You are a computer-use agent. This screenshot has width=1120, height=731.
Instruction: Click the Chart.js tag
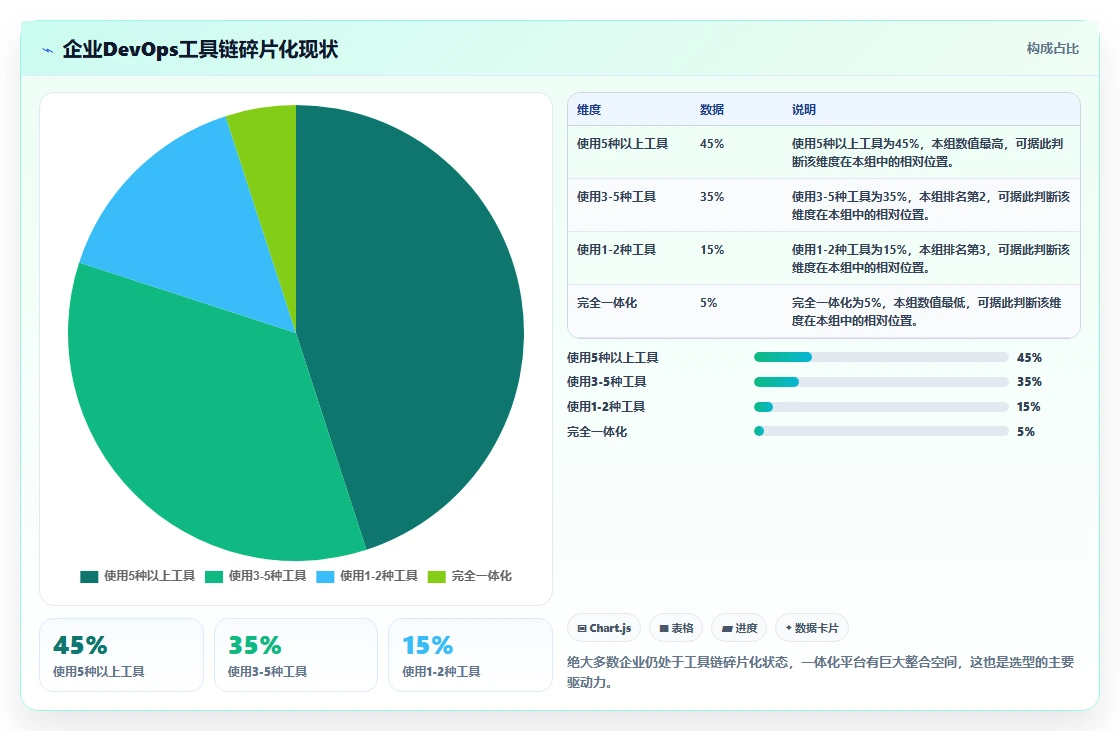tap(604, 628)
